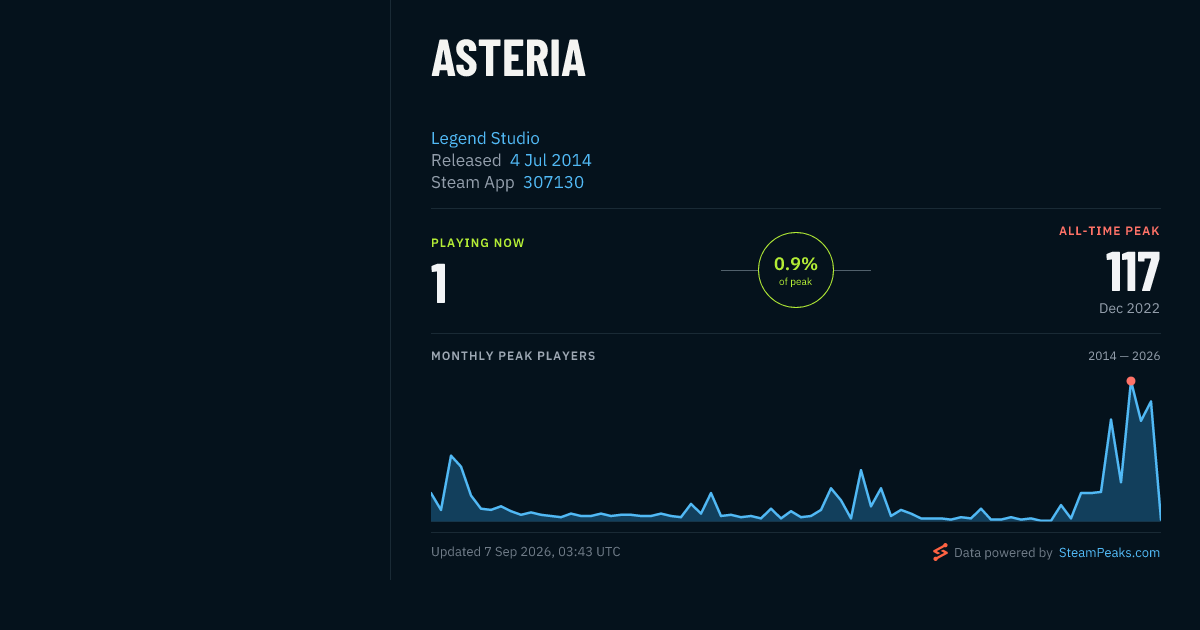Click the 2014 — 2026 range label
Screen dimensions: 1200x630
point(1124,356)
